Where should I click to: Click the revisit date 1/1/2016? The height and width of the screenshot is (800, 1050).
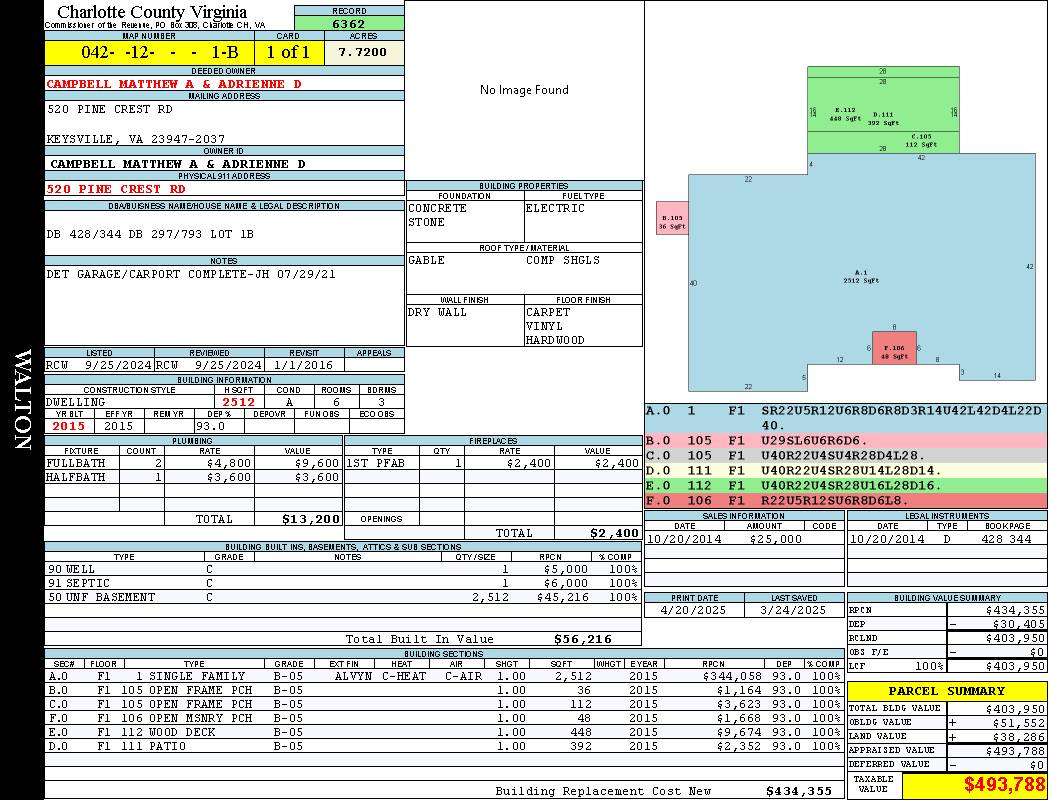(303, 366)
